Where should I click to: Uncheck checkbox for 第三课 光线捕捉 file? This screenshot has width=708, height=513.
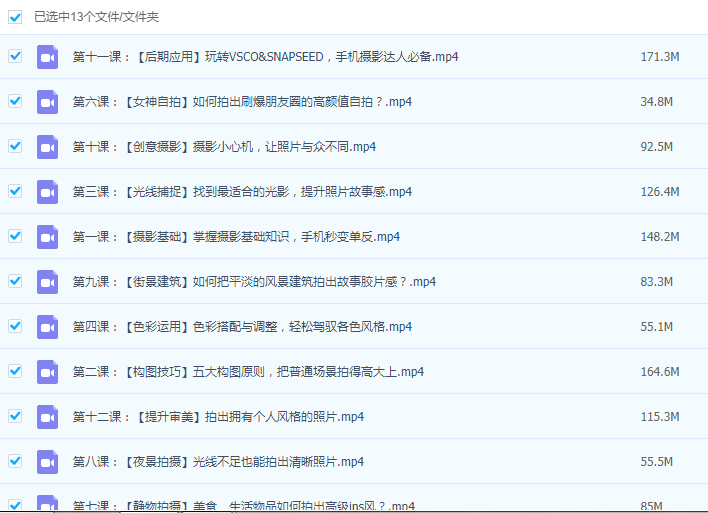pos(15,191)
